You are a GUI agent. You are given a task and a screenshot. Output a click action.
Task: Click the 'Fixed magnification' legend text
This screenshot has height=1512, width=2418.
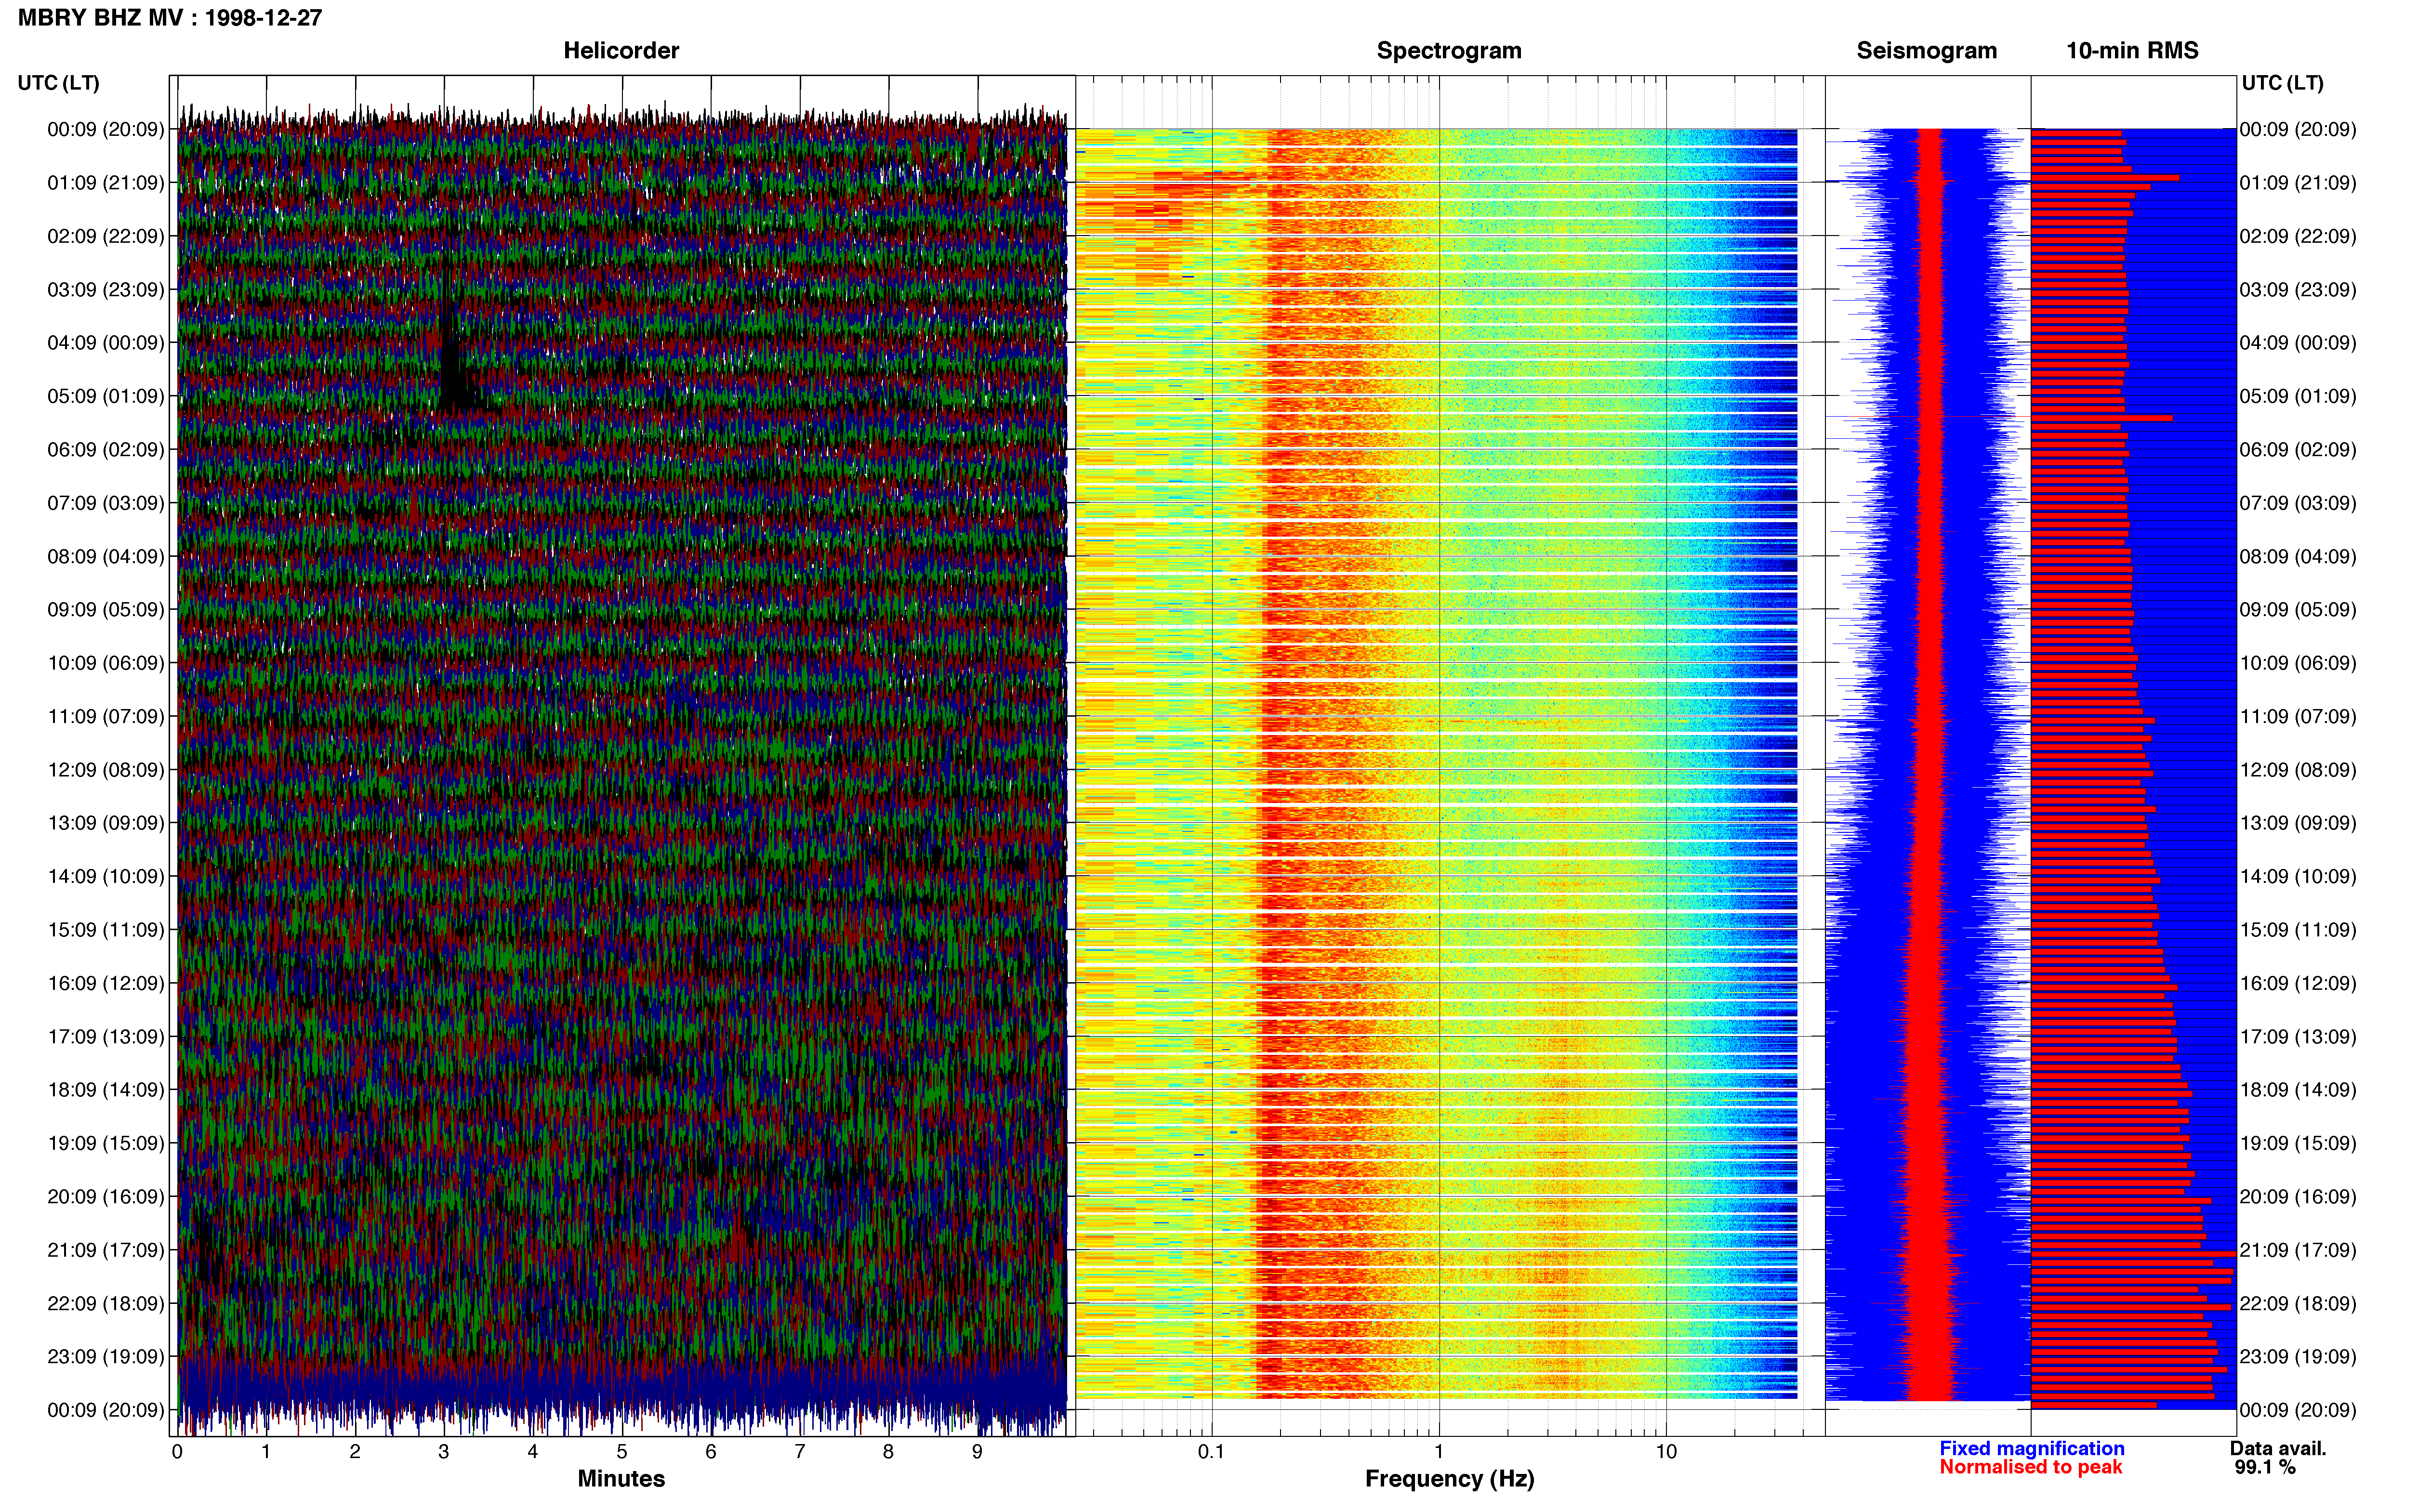point(2032,1449)
